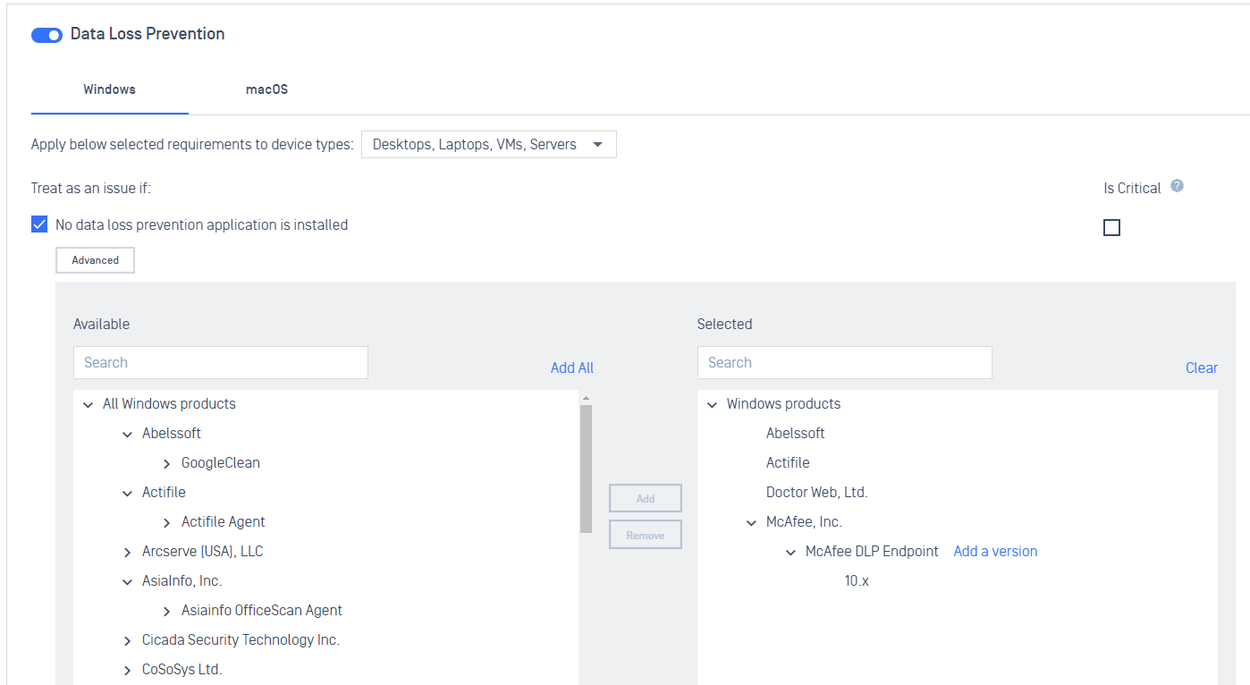Check the Is Critical checkbox
The height and width of the screenshot is (685, 1250).
tap(1112, 228)
